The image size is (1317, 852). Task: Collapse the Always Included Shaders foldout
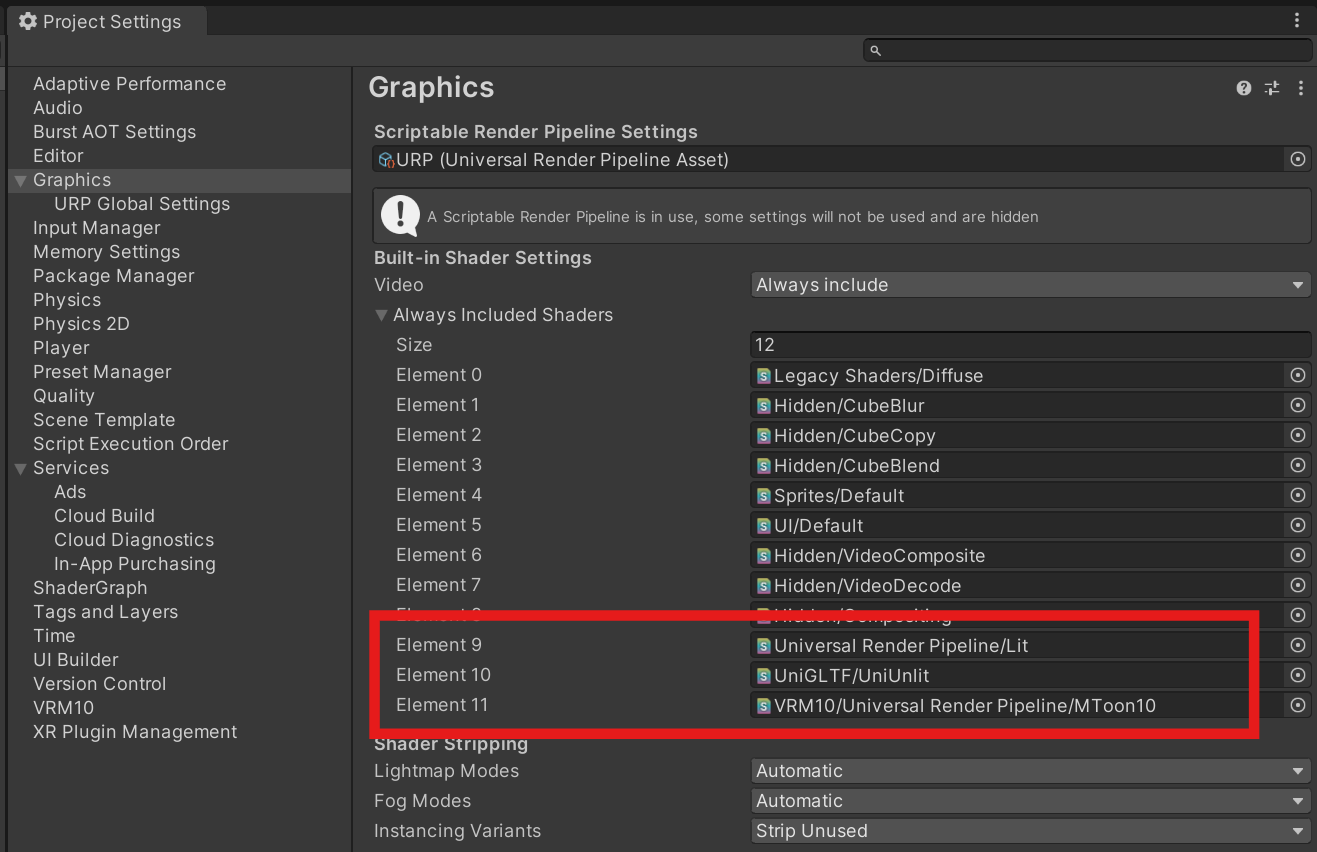click(x=381, y=315)
